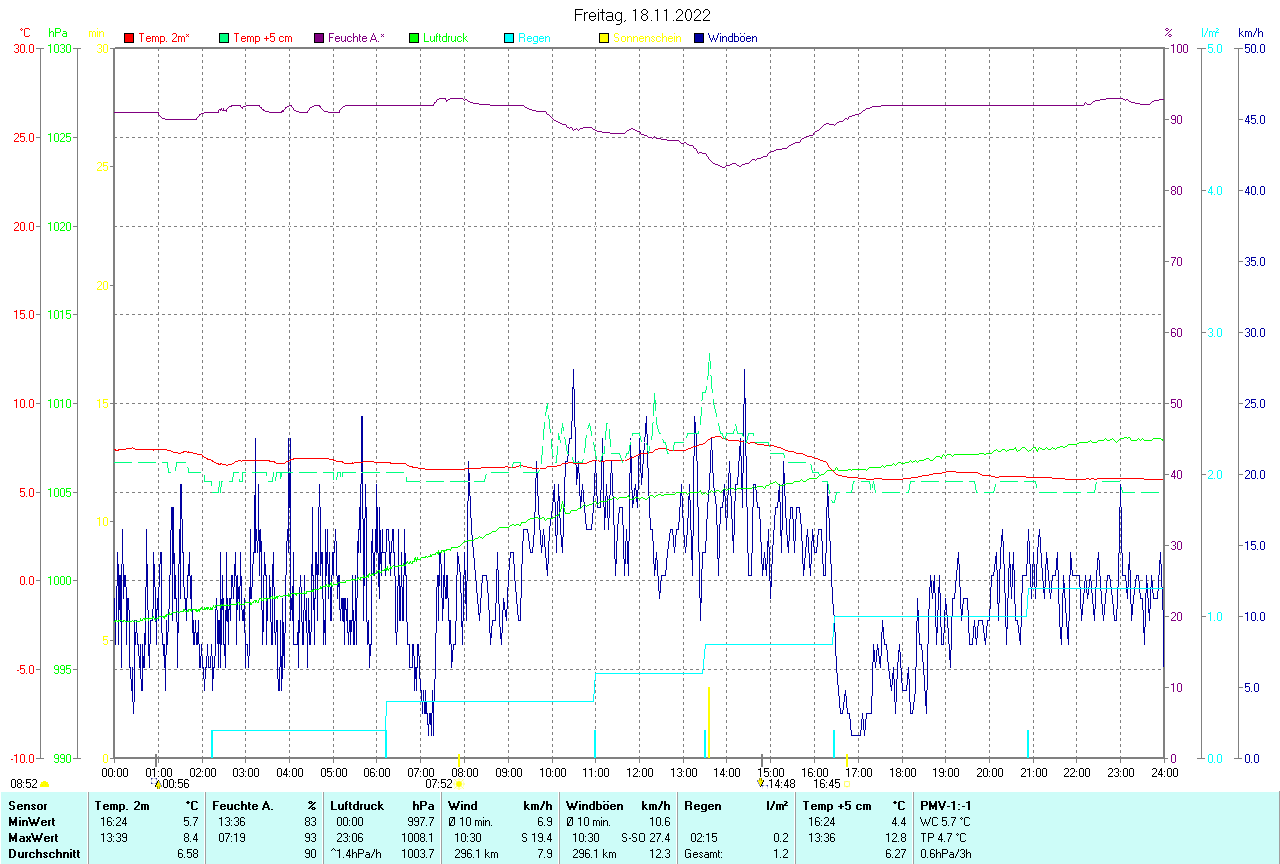This screenshot has height=864, width=1280.
Task: Click the gust maximum S-SO 27.4
Action: (x=645, y=838)
